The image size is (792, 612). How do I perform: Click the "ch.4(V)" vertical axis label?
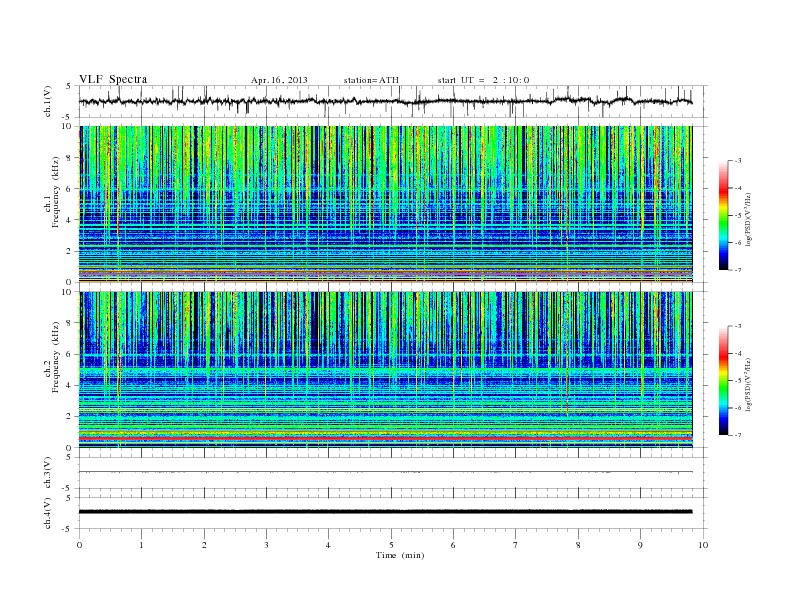click(48, 513)
